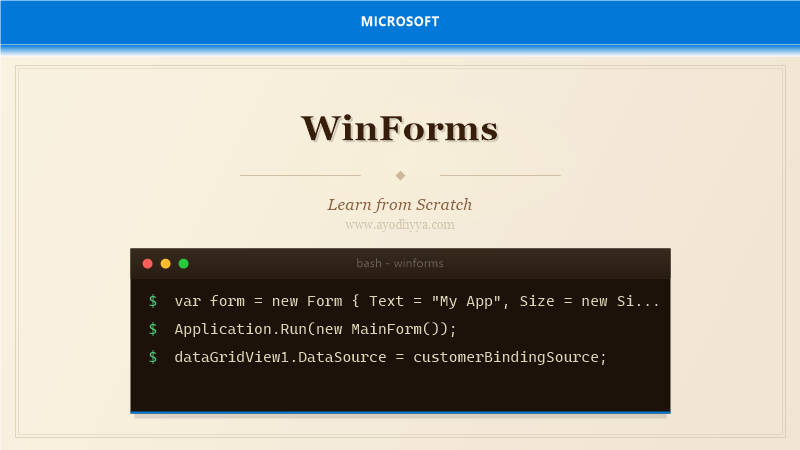Click the 'bash - winforms' terminal title
Viewport: 800px width, 450px height.
[399, 263]
